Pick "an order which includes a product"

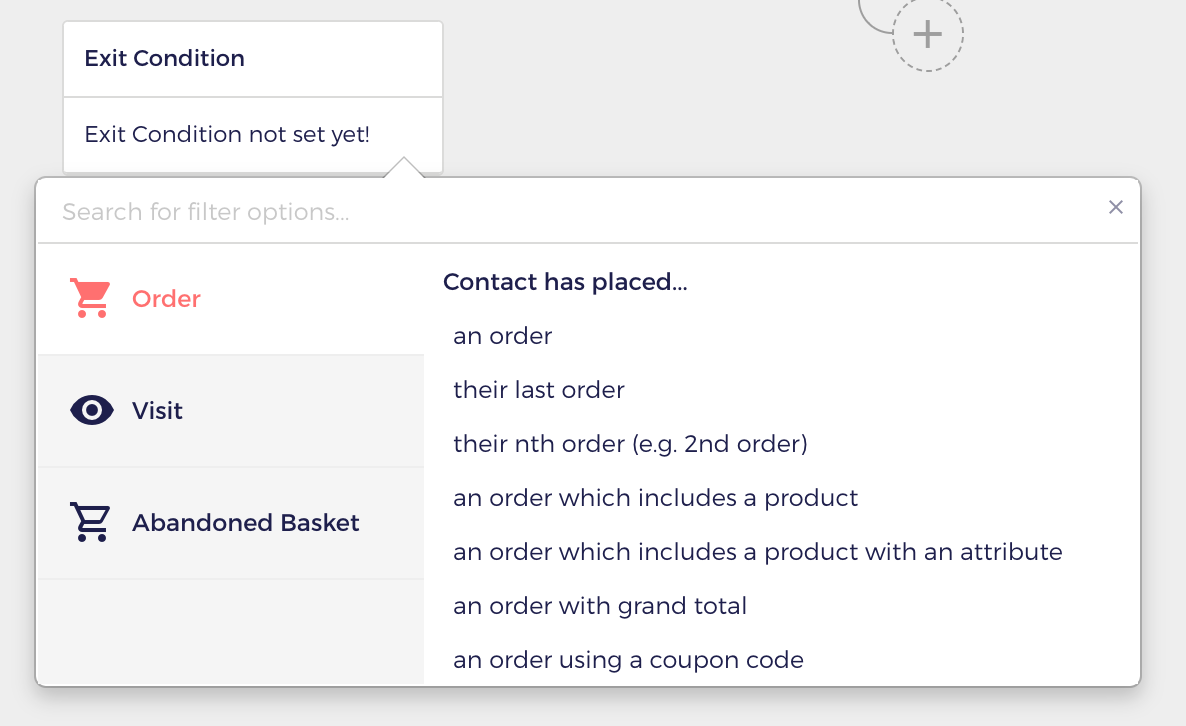[655, 498]
